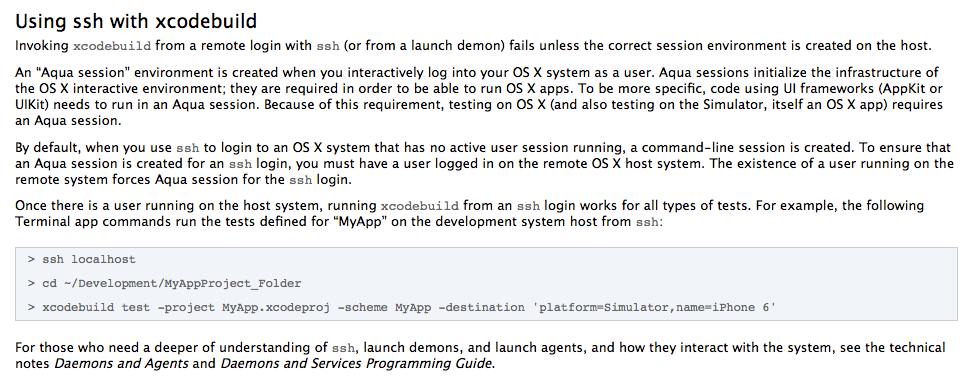Open the Daemons and Agents technical note link
The height and width of the screenshot is (379, 965).
pyautogui.click(x=121, y=363)
